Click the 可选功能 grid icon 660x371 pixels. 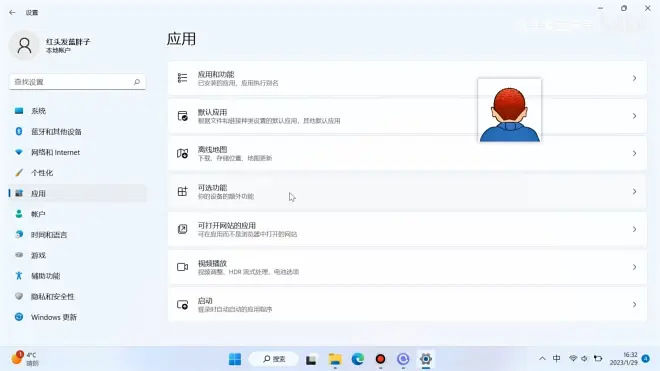[x=182, y=191]
